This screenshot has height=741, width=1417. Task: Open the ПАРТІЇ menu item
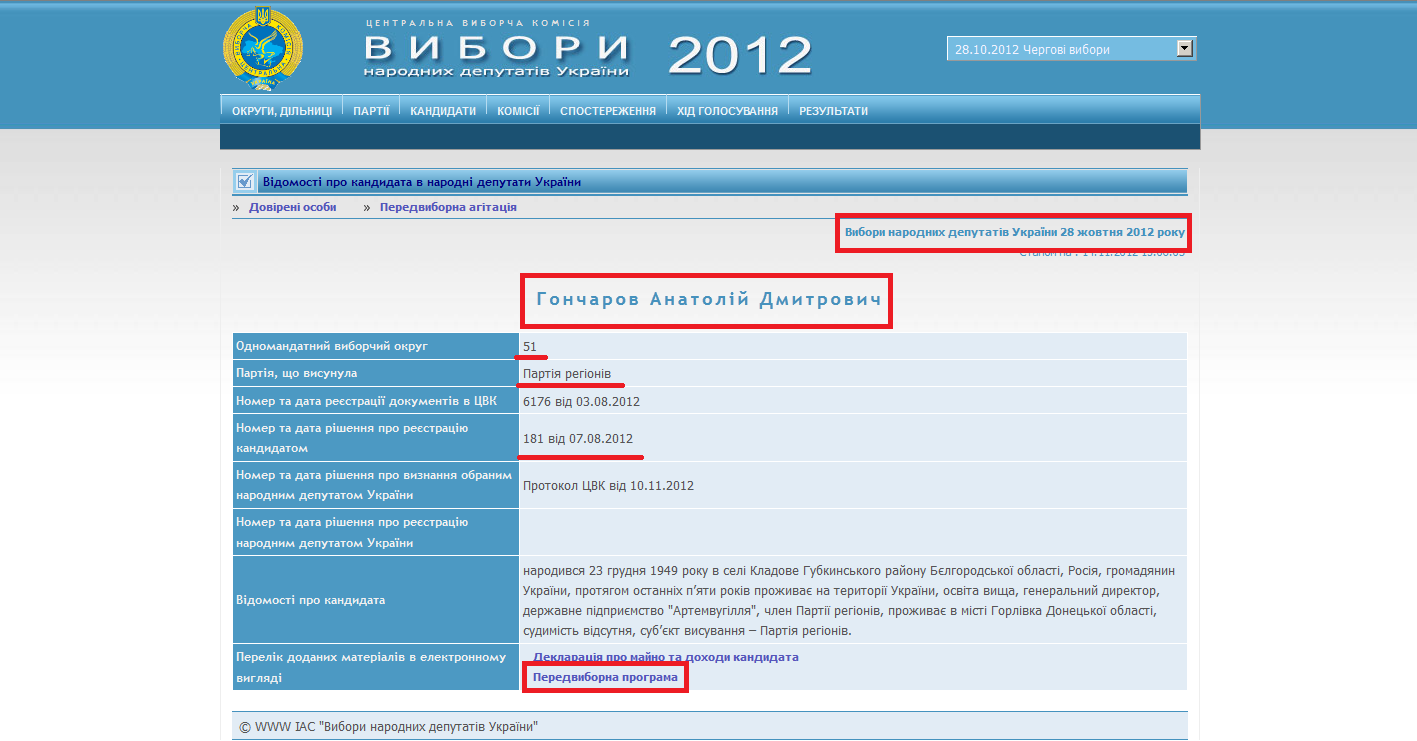click(371, 111)
